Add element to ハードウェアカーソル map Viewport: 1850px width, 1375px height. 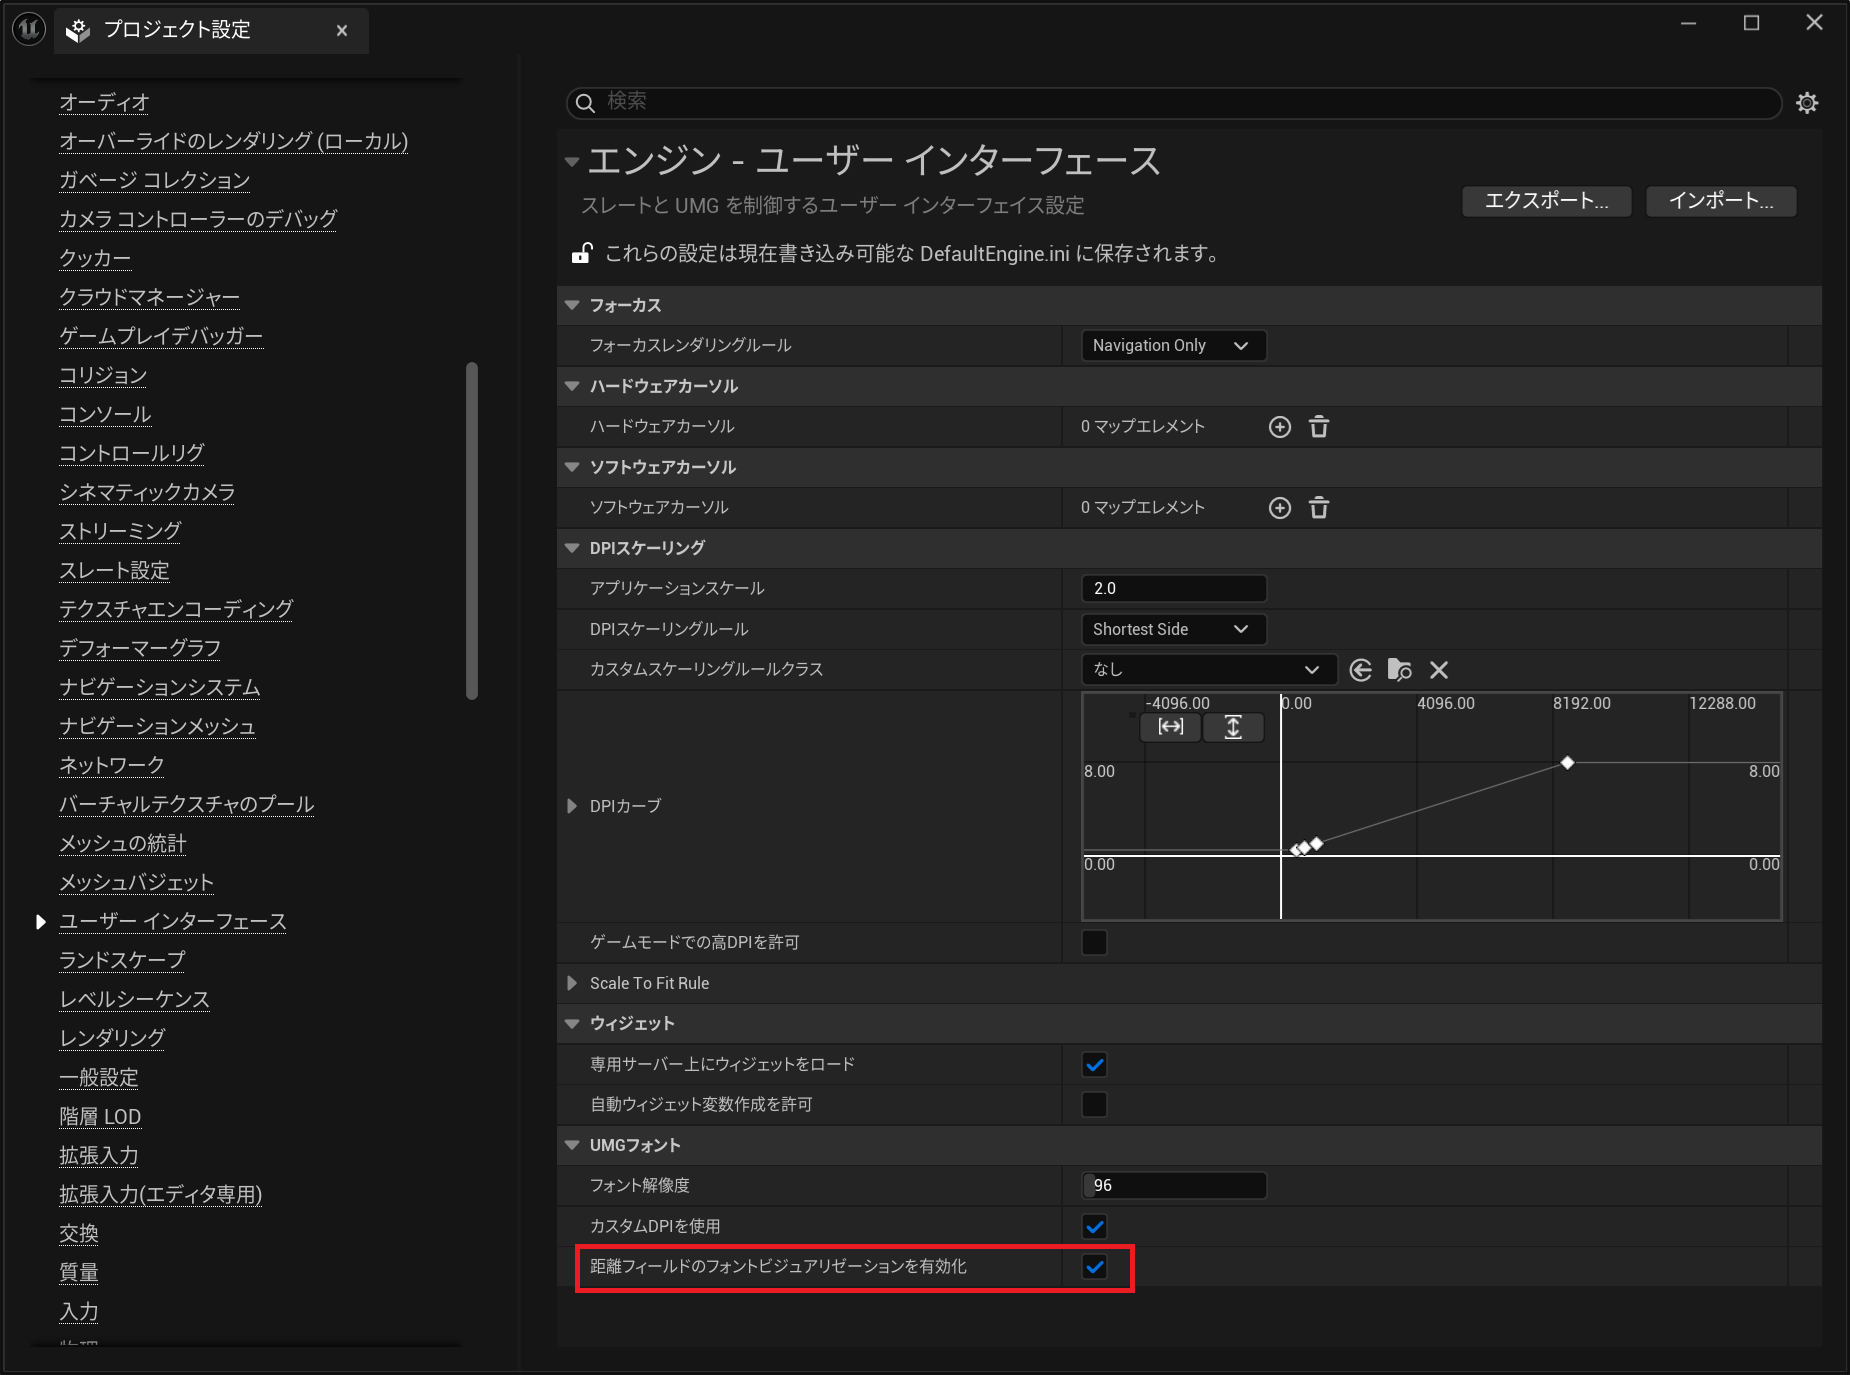[x=1279, y=427]
